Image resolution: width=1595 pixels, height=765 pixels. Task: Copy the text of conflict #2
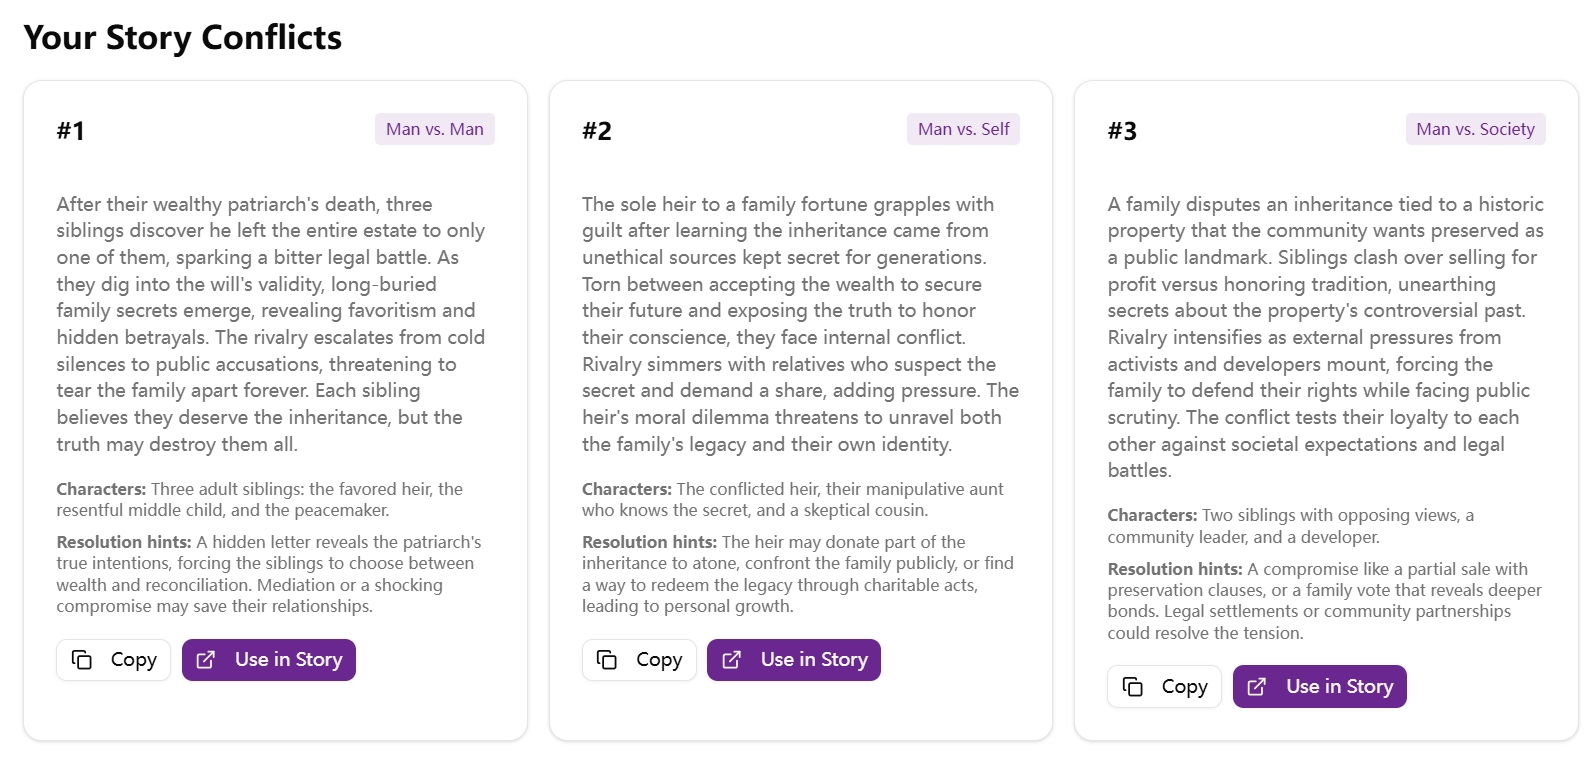coord(639,660)
